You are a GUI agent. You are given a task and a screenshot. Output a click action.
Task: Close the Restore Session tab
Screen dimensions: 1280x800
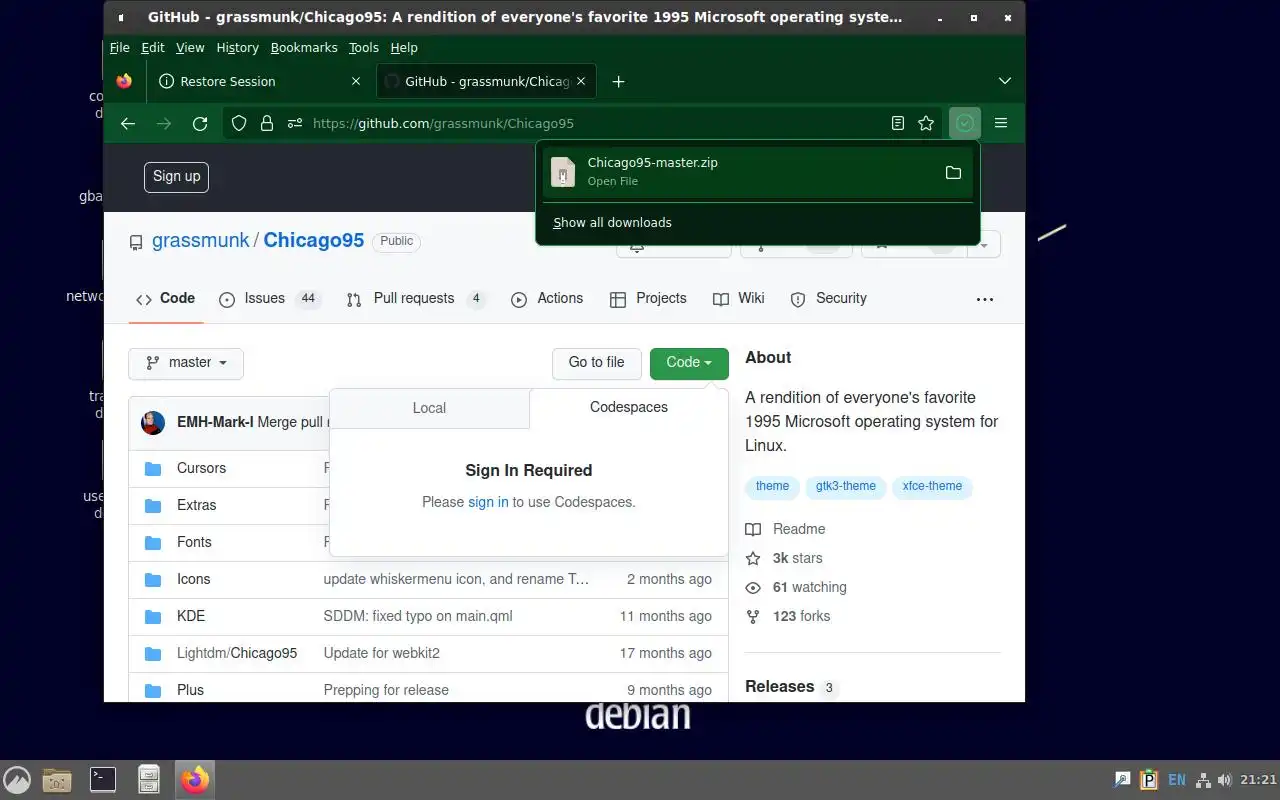pos(357,81)
